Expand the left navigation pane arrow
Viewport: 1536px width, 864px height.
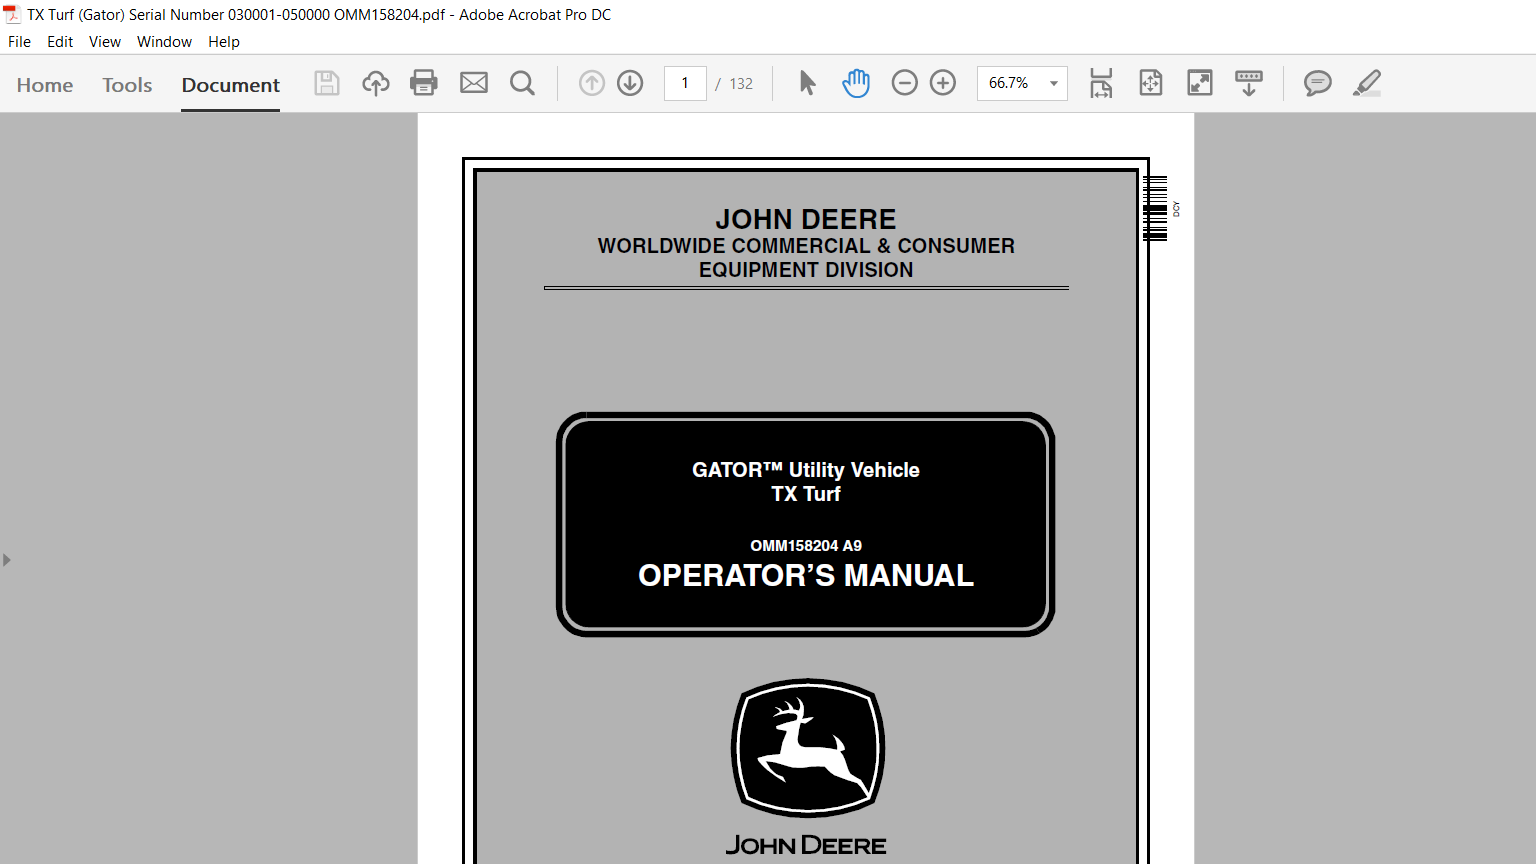6,560
